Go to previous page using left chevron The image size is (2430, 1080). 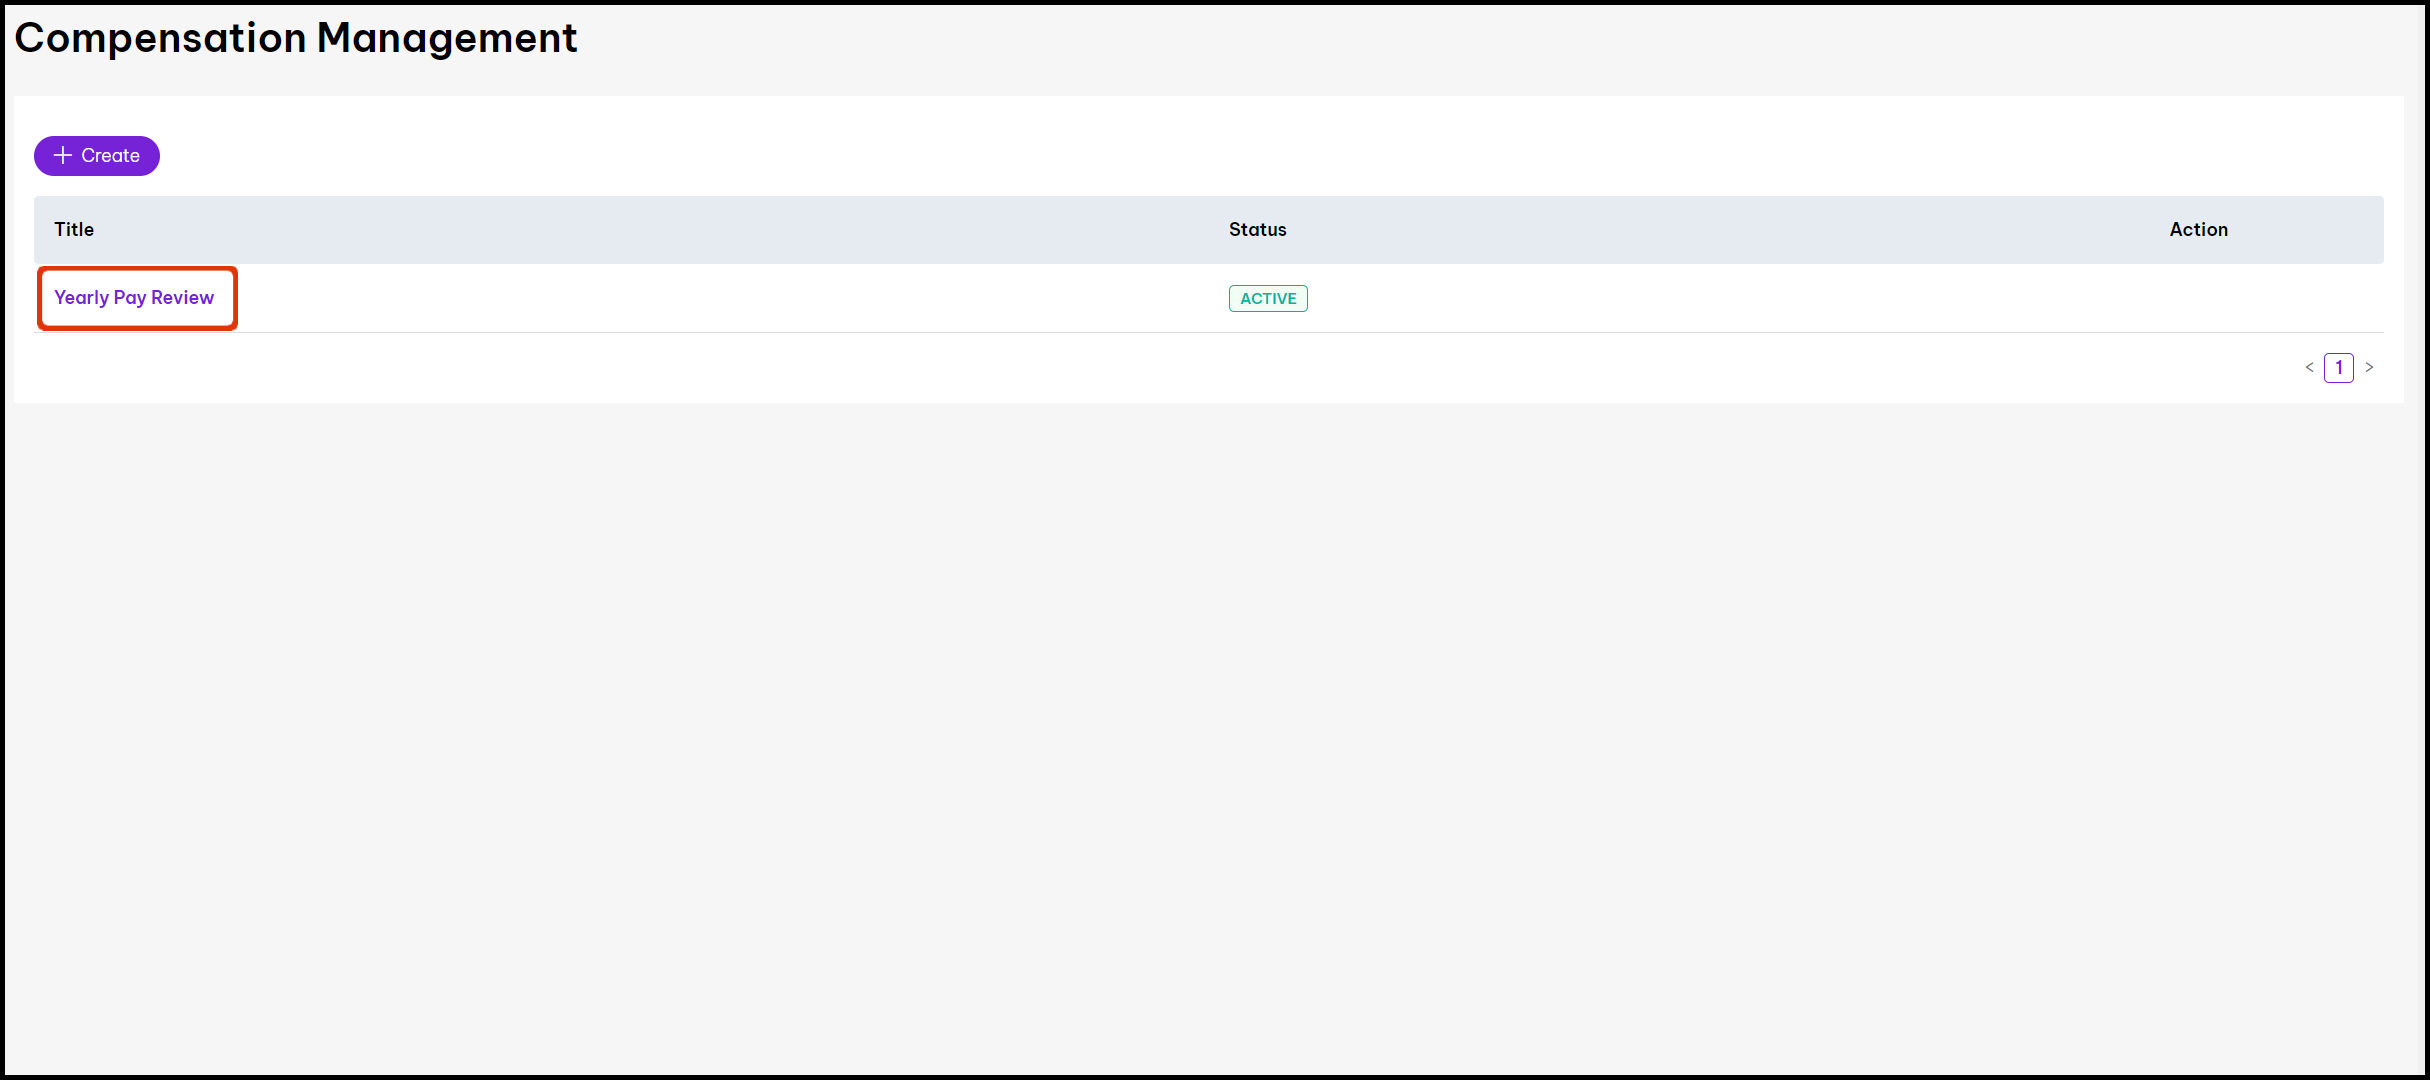coord(2309,368)
